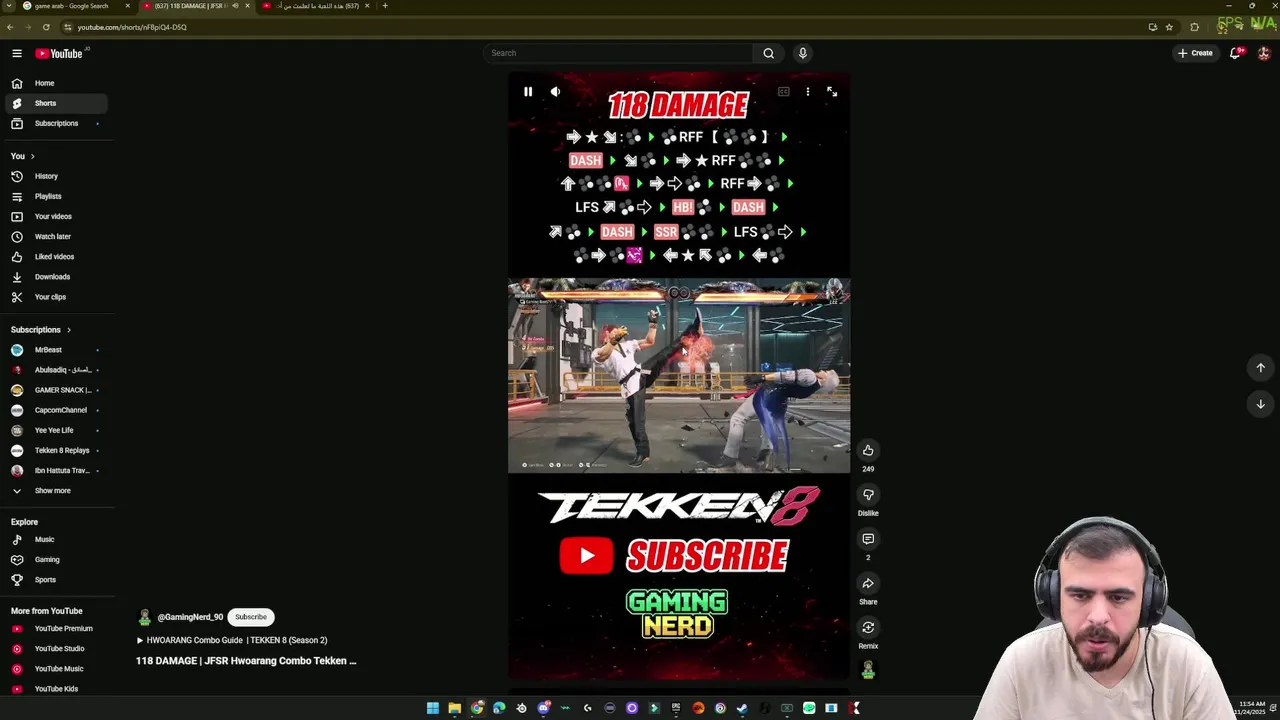Screen dimensions: 1280x720
Task: Subscribe to @GamingNerd_90
Action: [251, 617]
